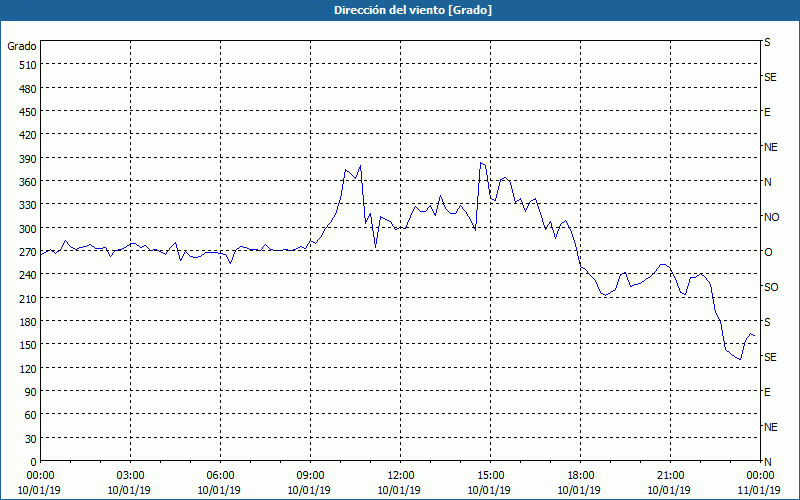Click the 'NE' compass label at 390 level
This screenshot has width=800, height=500.
pos(771,147)
